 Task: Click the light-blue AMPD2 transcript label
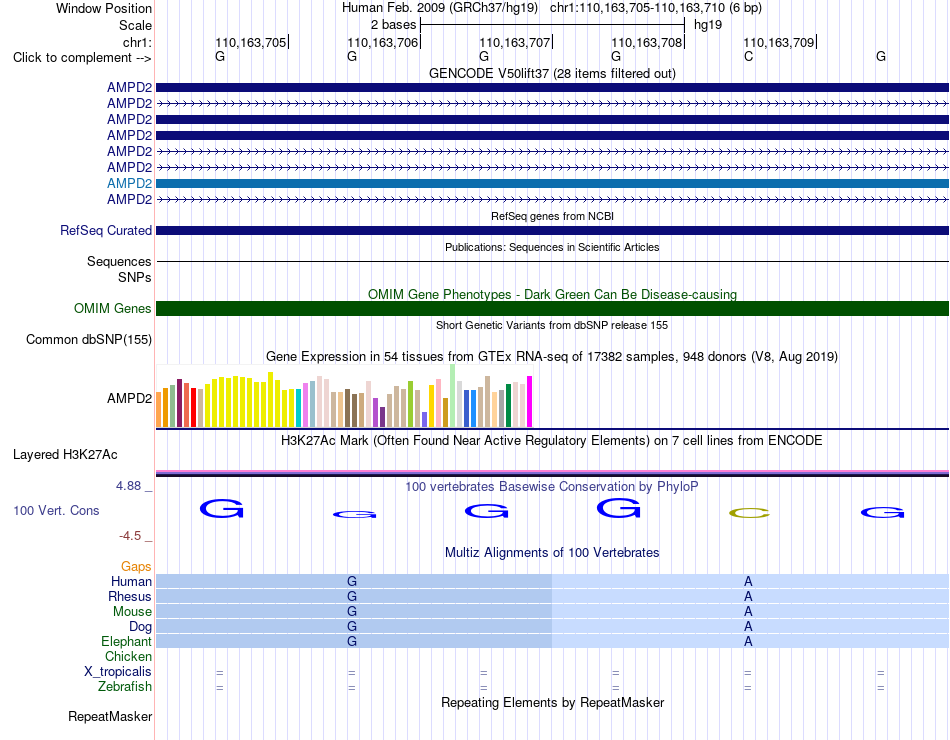[x=129, y=183]
